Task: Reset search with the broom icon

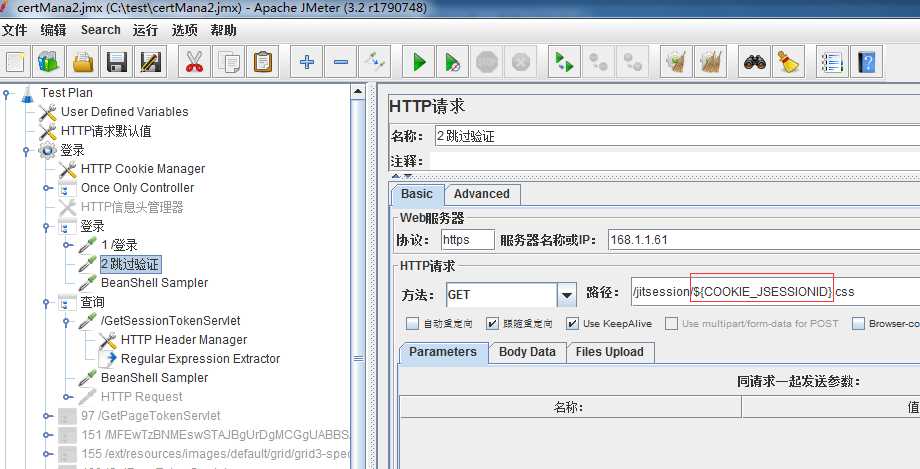Action: pos(788,62)
